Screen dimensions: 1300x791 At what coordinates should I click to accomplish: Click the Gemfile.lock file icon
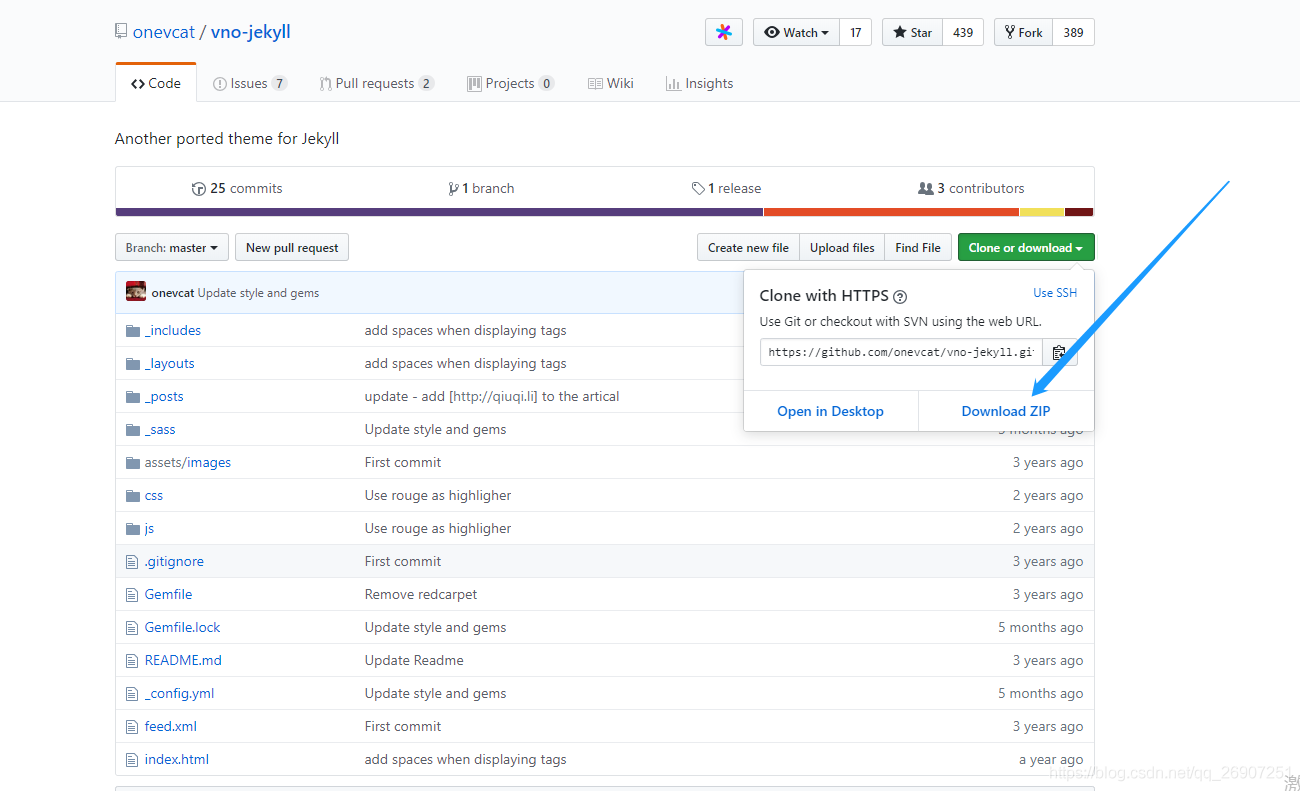pos(132,627)
